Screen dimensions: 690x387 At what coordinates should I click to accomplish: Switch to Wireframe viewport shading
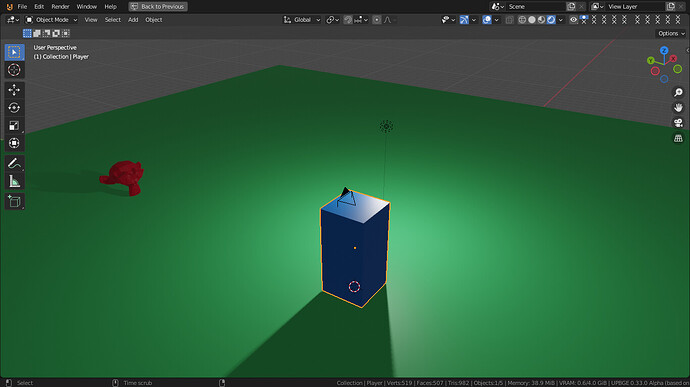pos(522,20)
